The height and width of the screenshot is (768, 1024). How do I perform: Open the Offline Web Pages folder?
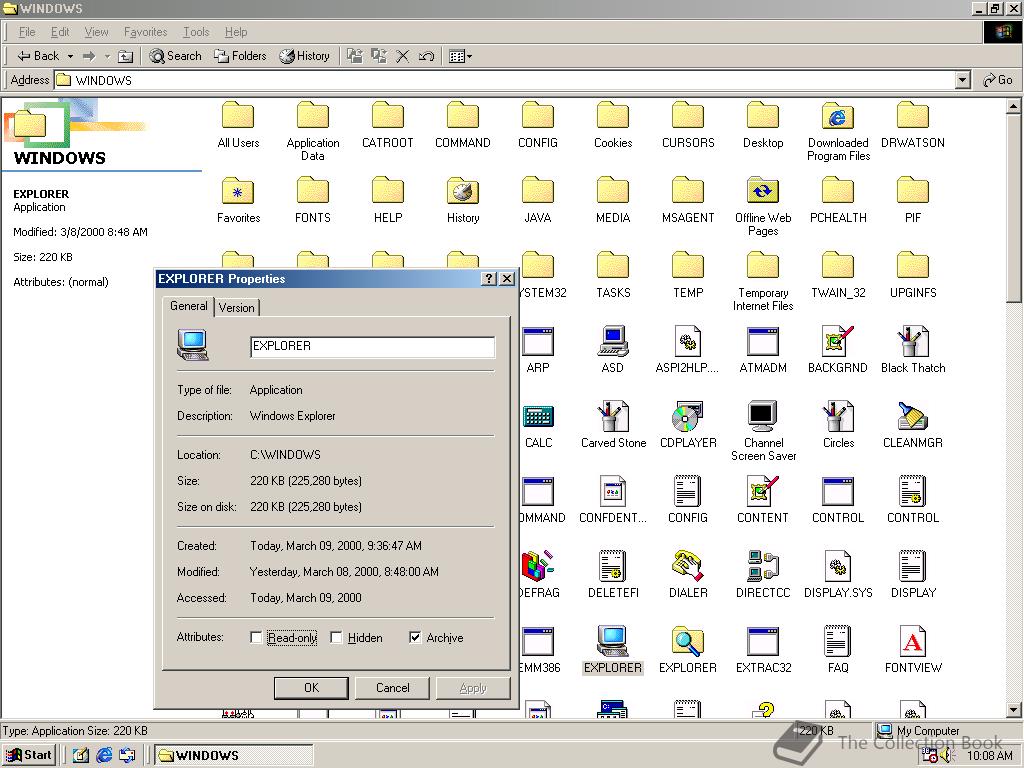[x=763, y=191]
